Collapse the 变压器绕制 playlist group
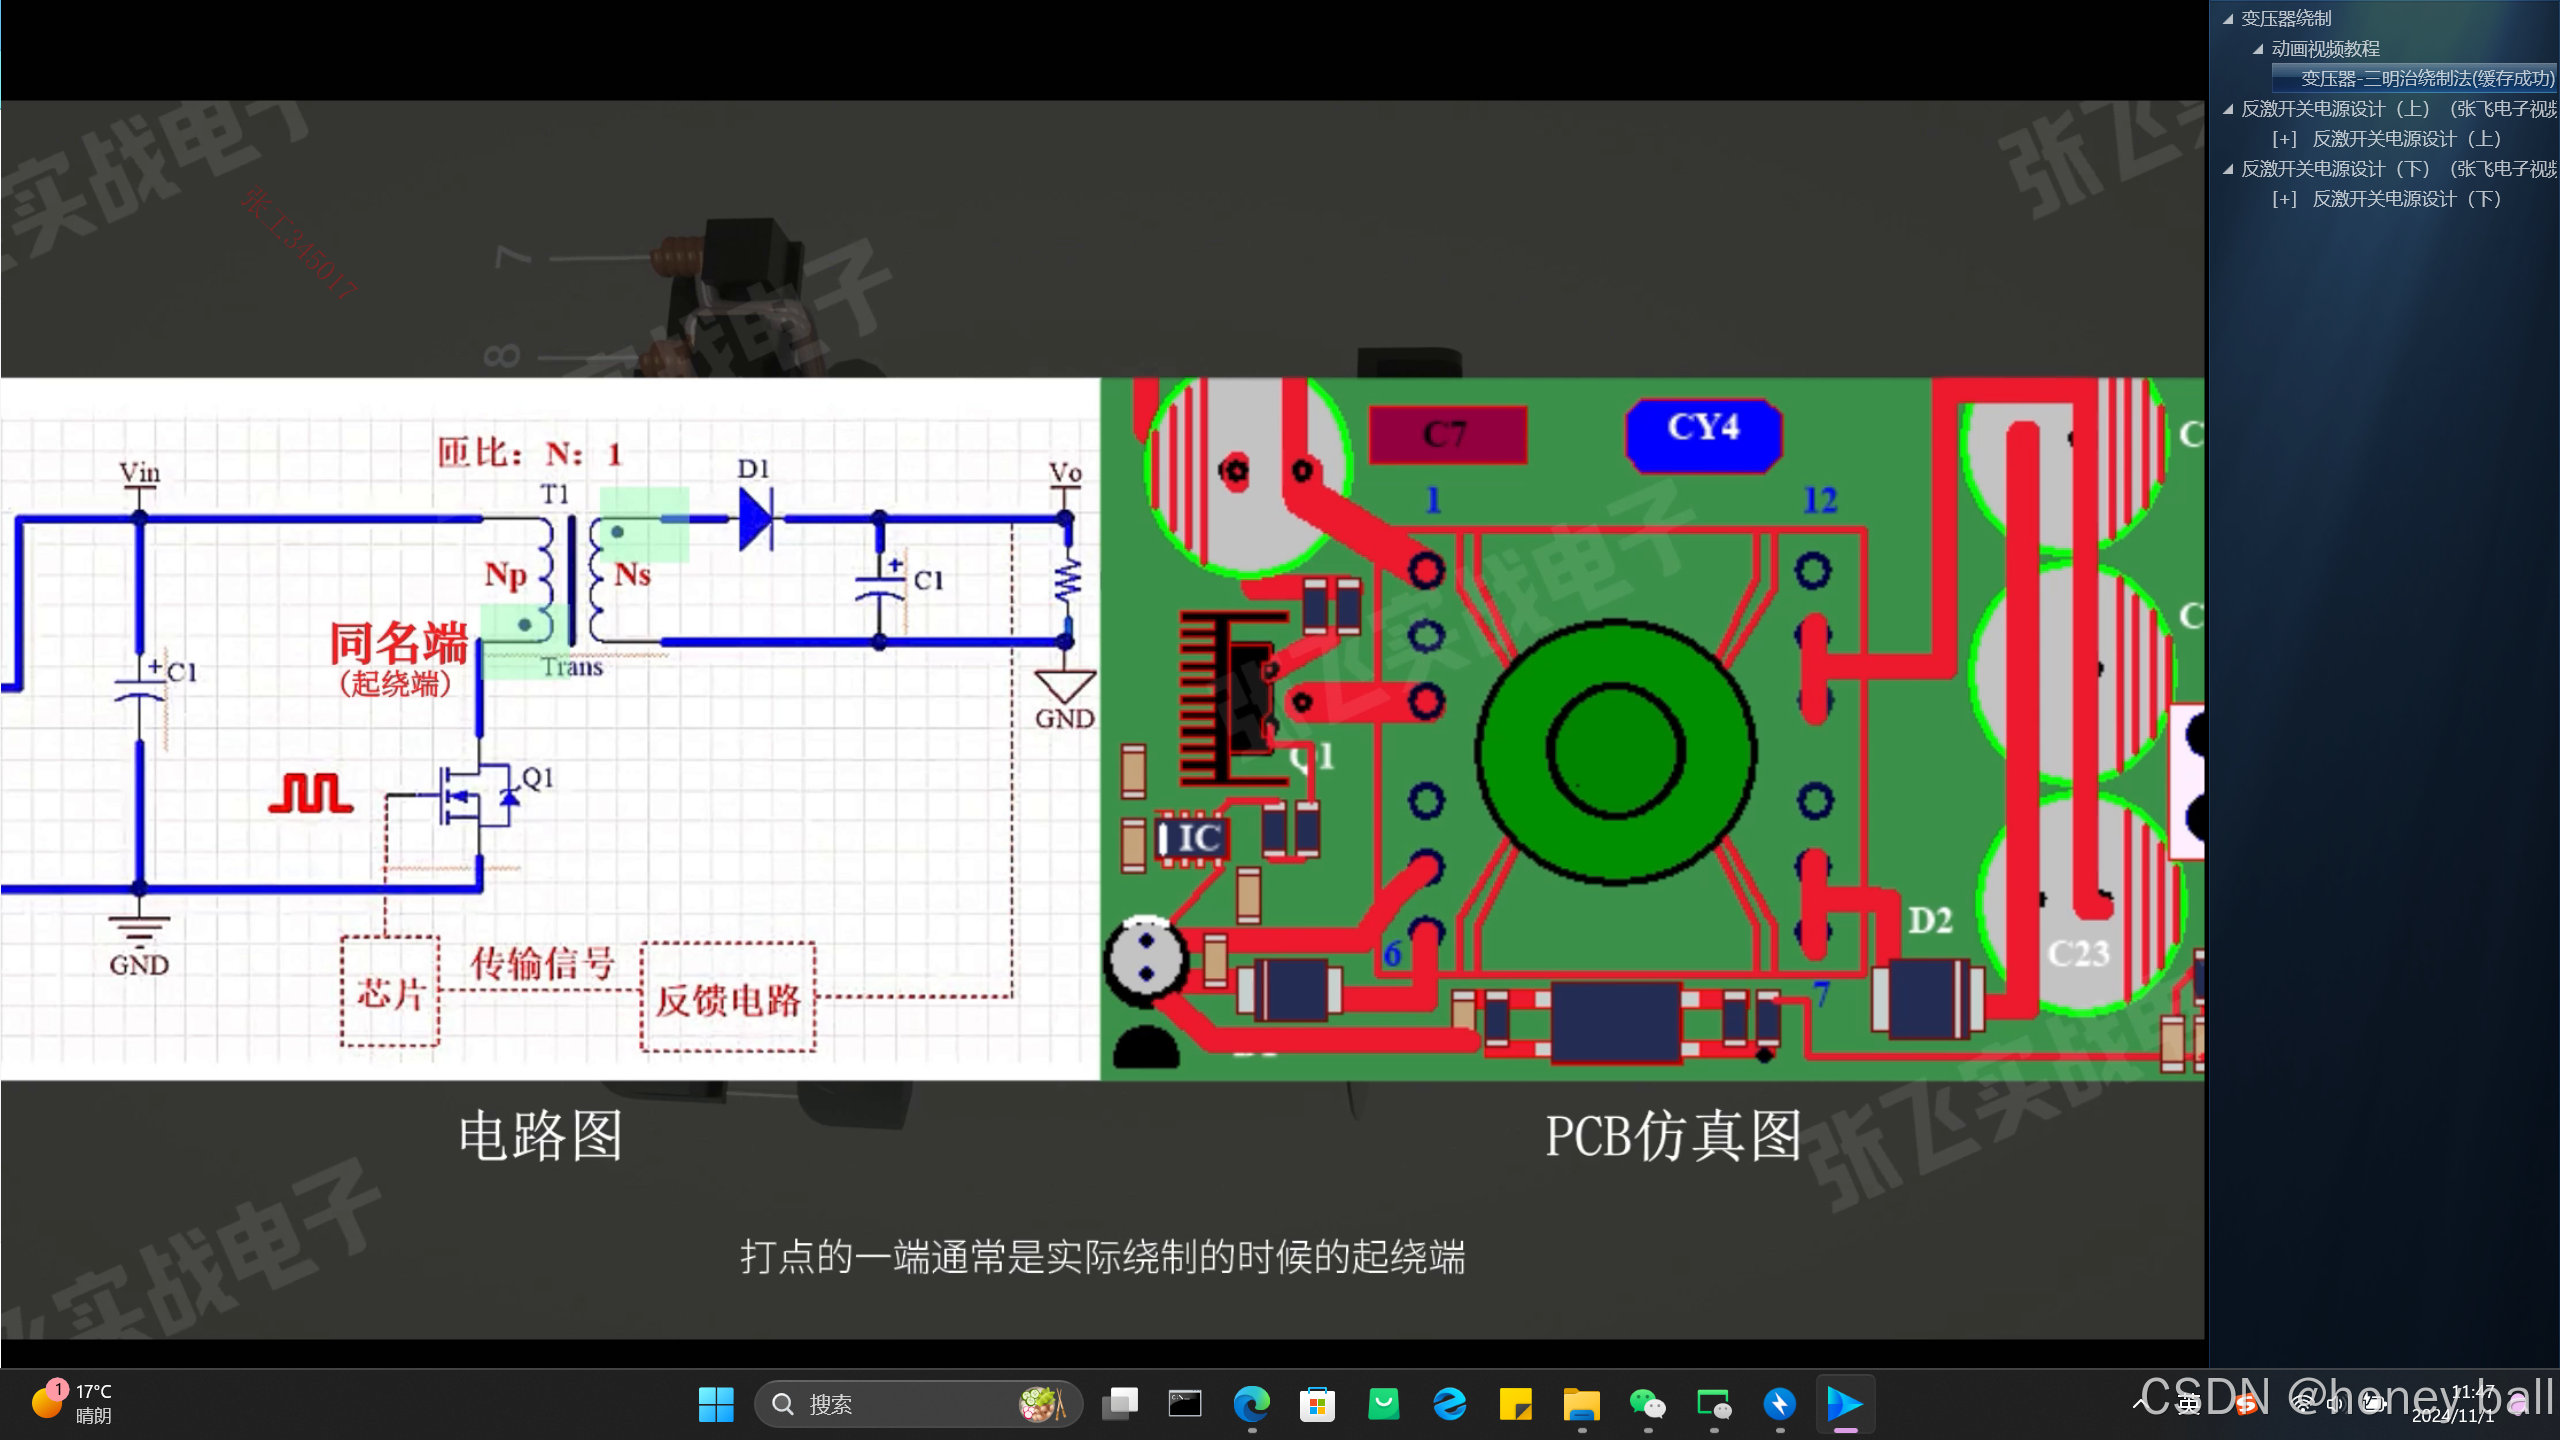 [x=2228, y=19]
